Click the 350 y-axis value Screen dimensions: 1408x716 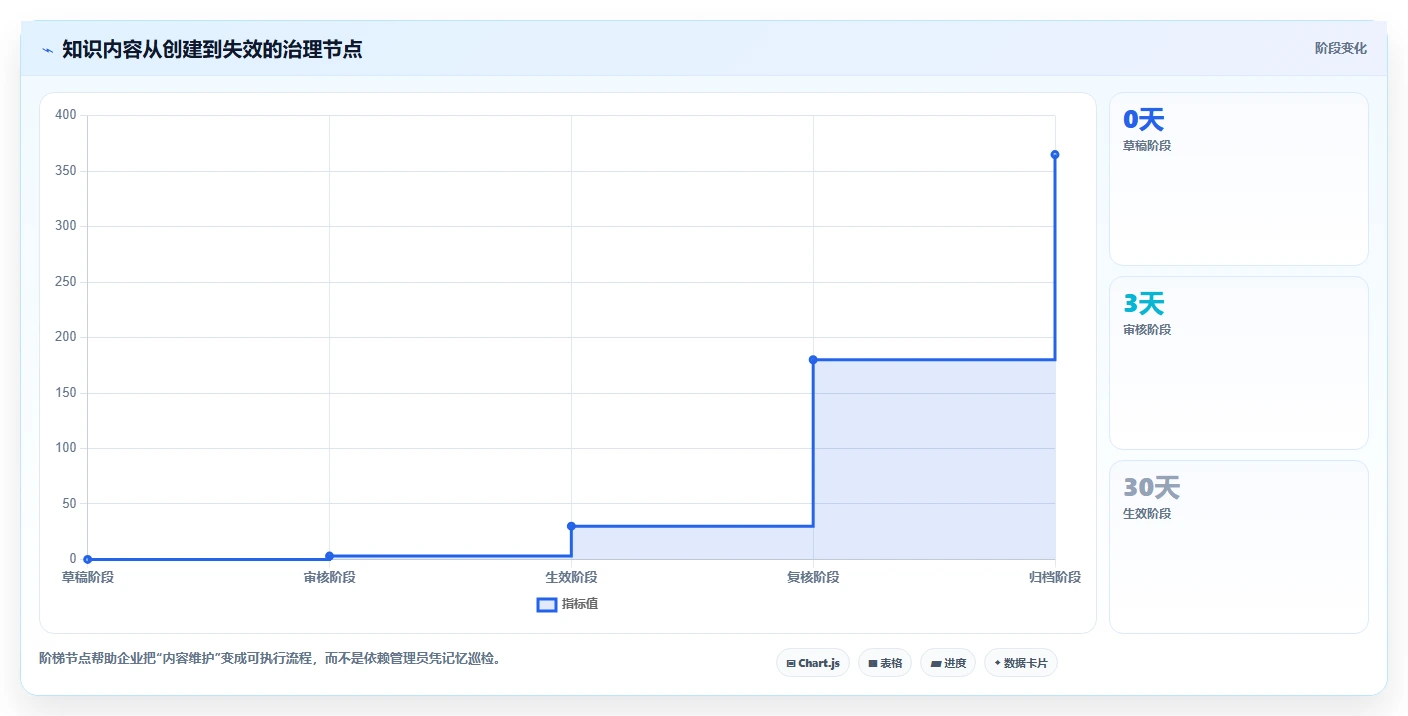tap(66, 171)
